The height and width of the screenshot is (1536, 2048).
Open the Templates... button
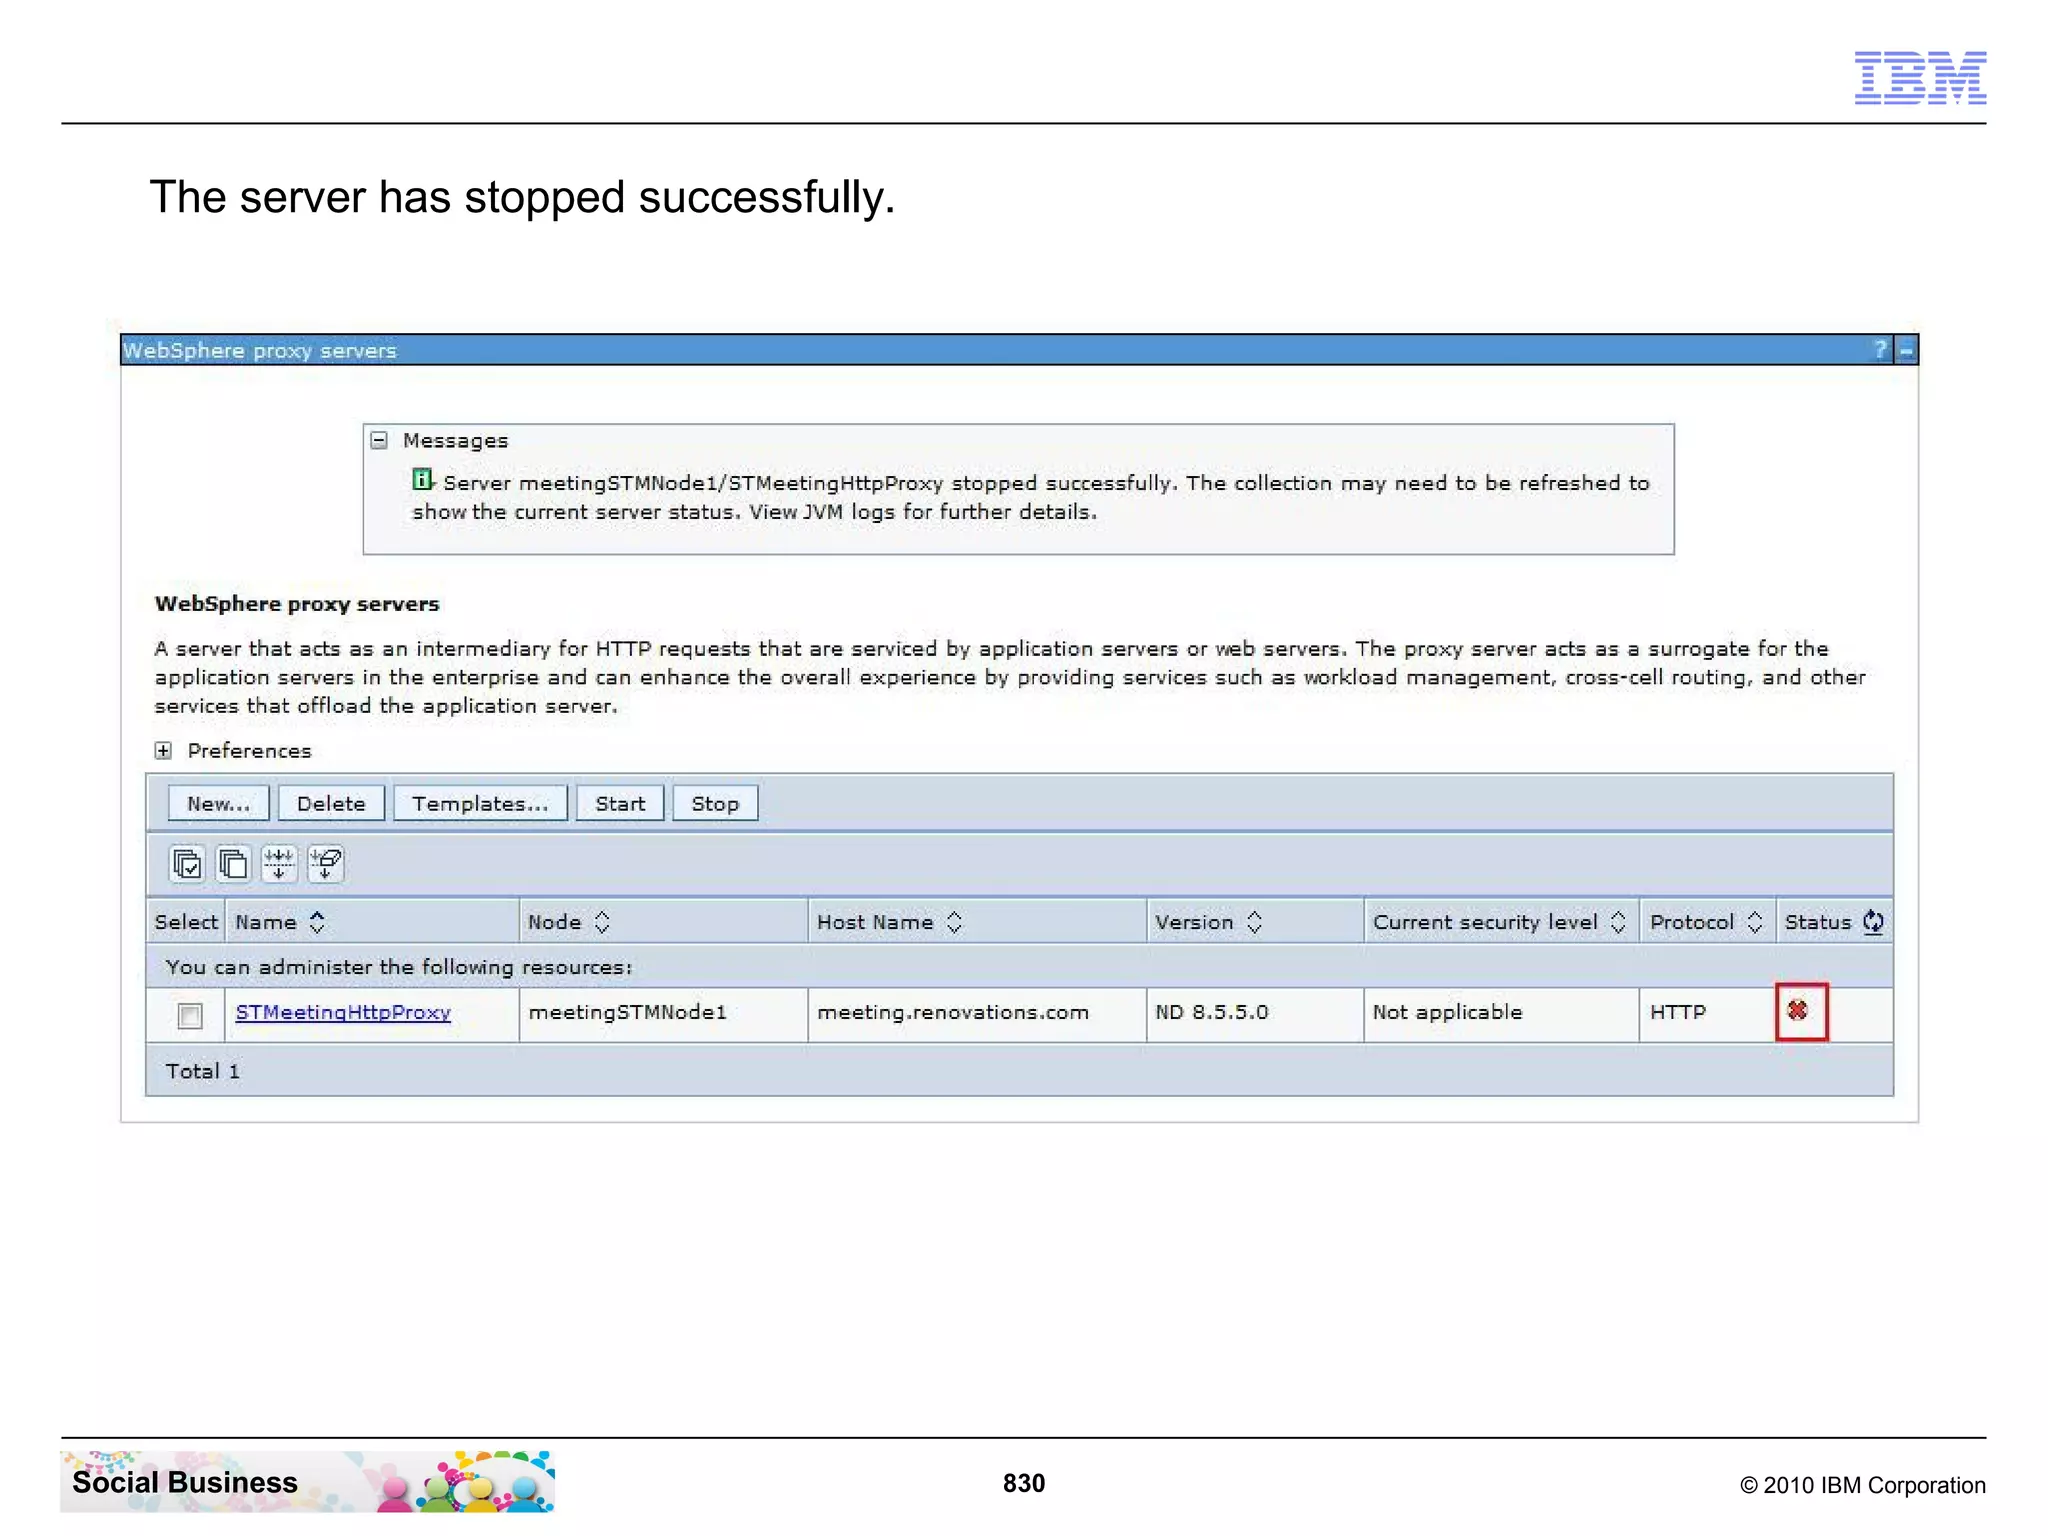tap(480, 804)
